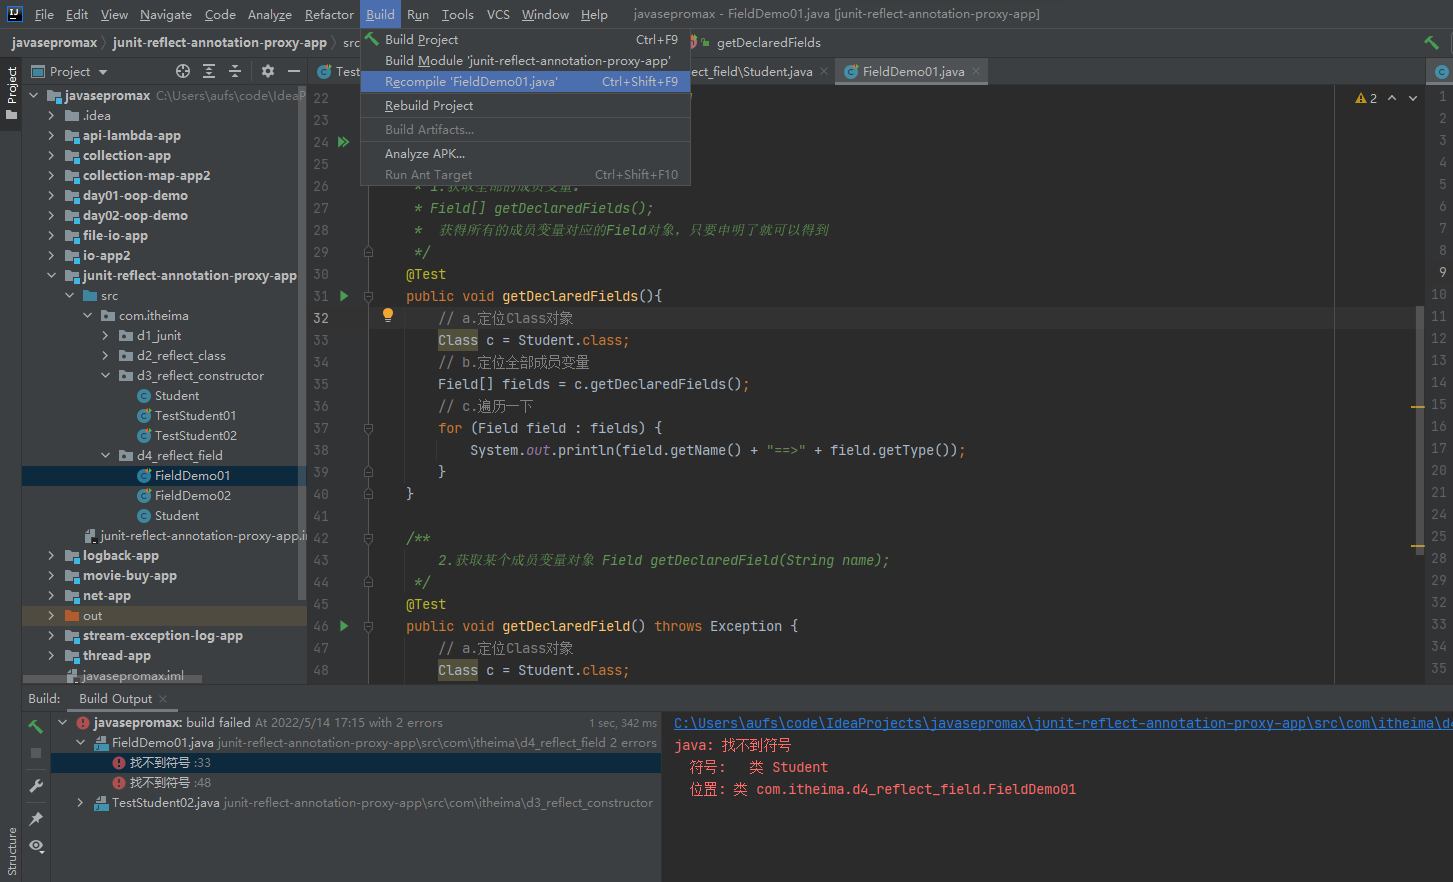Click the stop square icon in Build panel
1453x882 pixels.
[36, 753]
